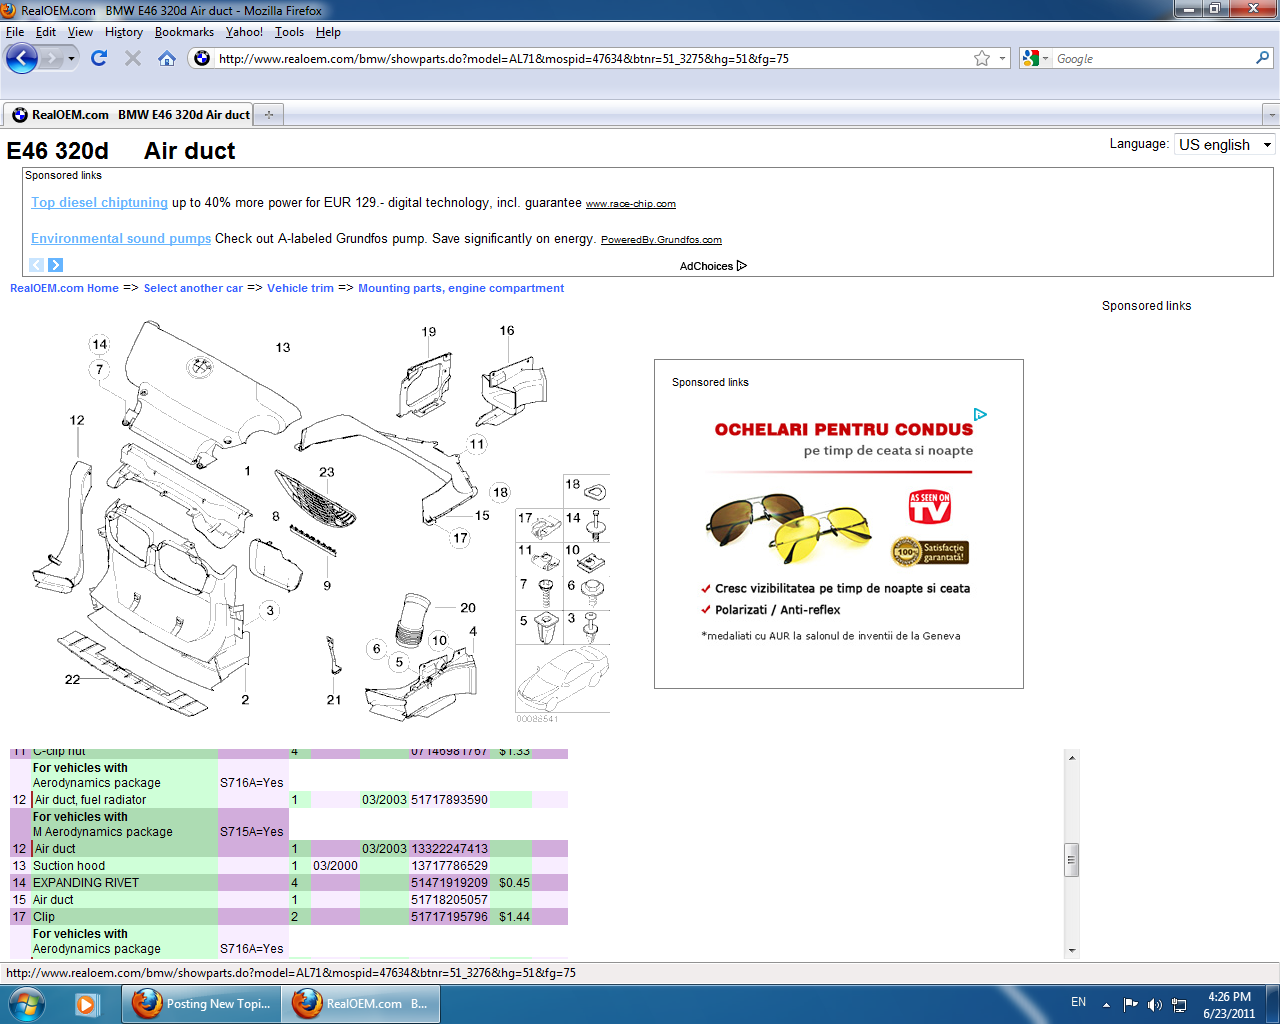Open the Windows Start menu
Screen dimensions: 1280x1024
26,1003
